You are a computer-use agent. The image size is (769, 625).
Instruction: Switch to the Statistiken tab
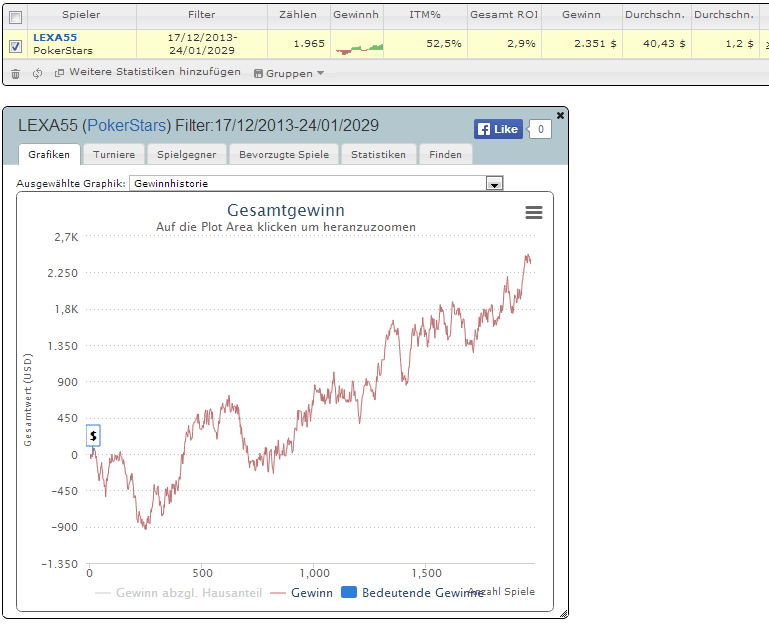(x=378, y=155)
